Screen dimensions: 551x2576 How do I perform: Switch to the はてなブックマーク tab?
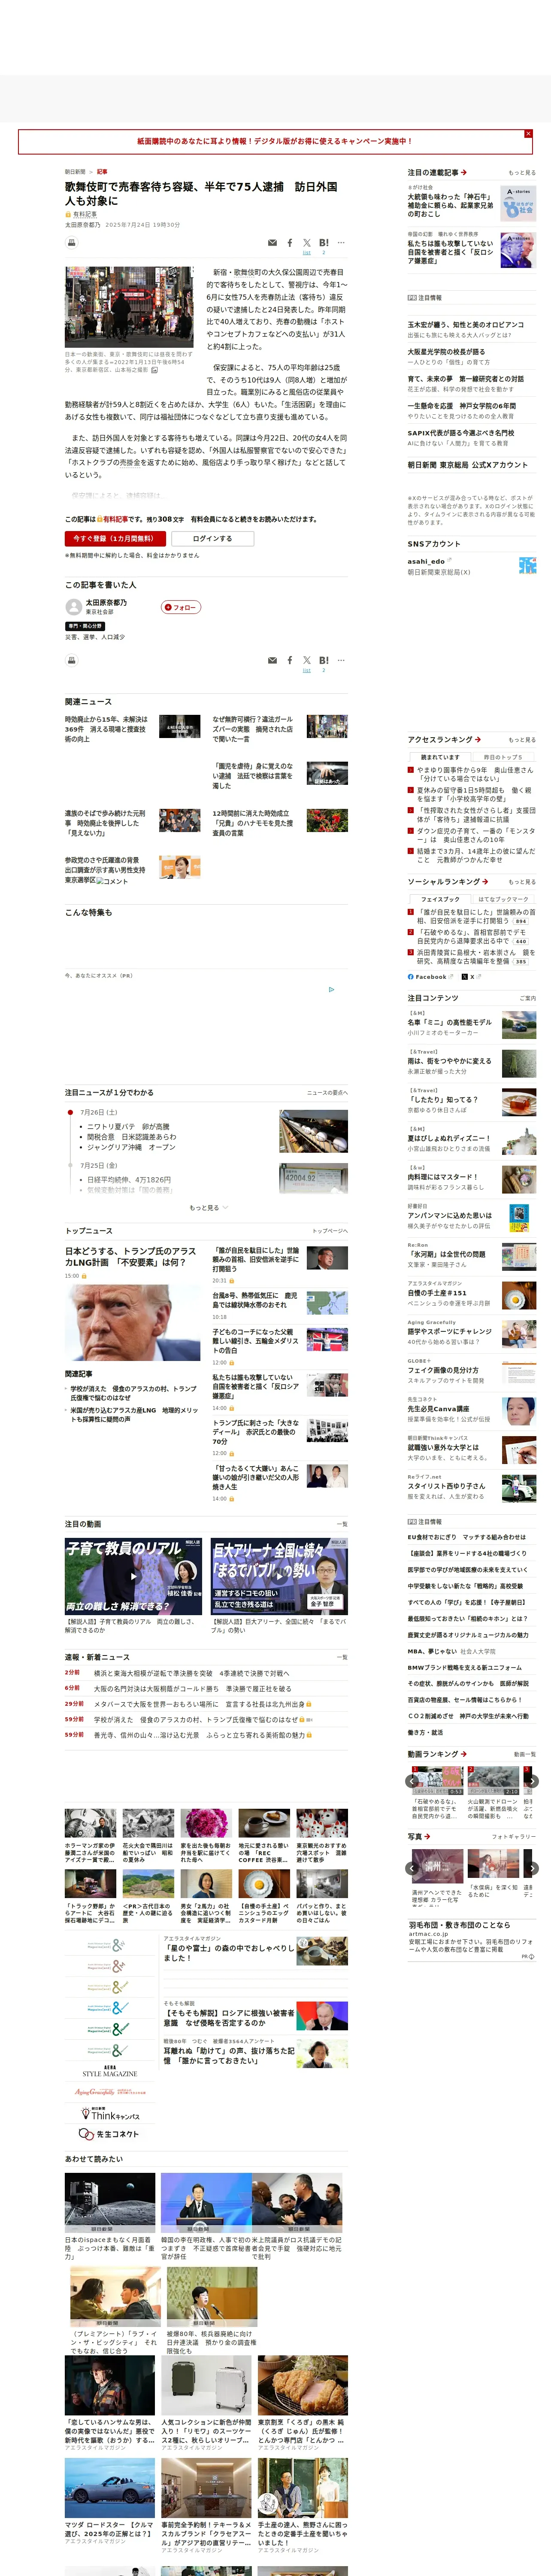[x=504, y=899]
